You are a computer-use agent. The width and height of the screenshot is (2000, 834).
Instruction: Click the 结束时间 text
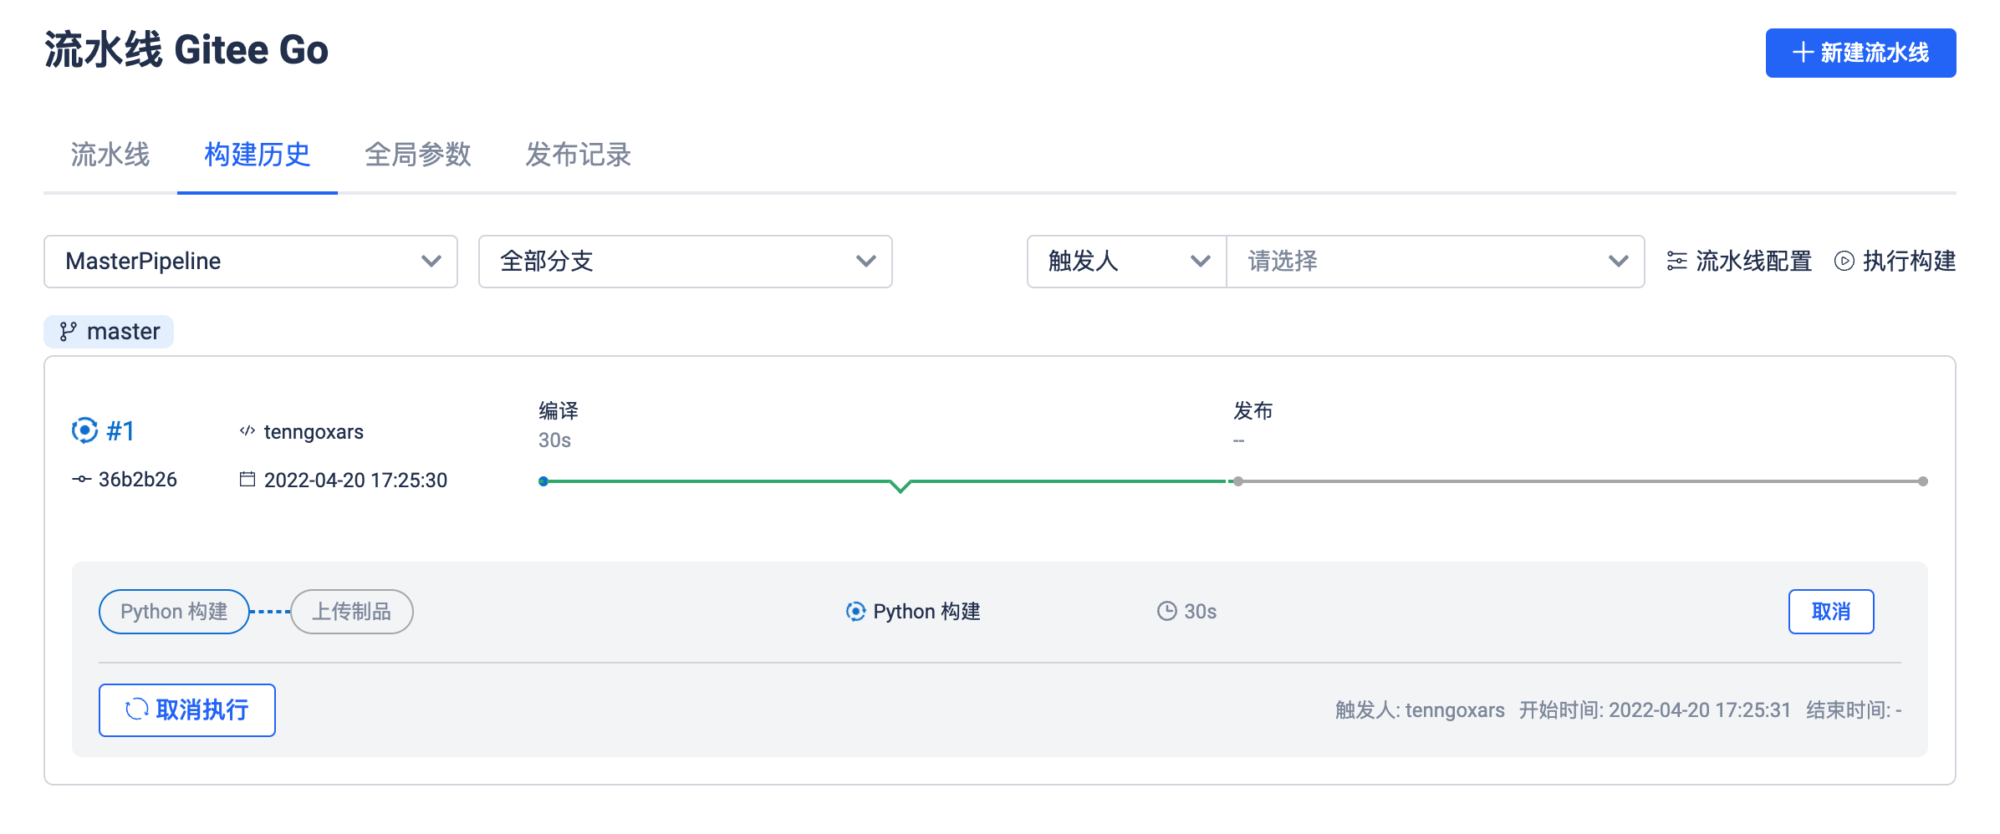(x=1854, y=710)
